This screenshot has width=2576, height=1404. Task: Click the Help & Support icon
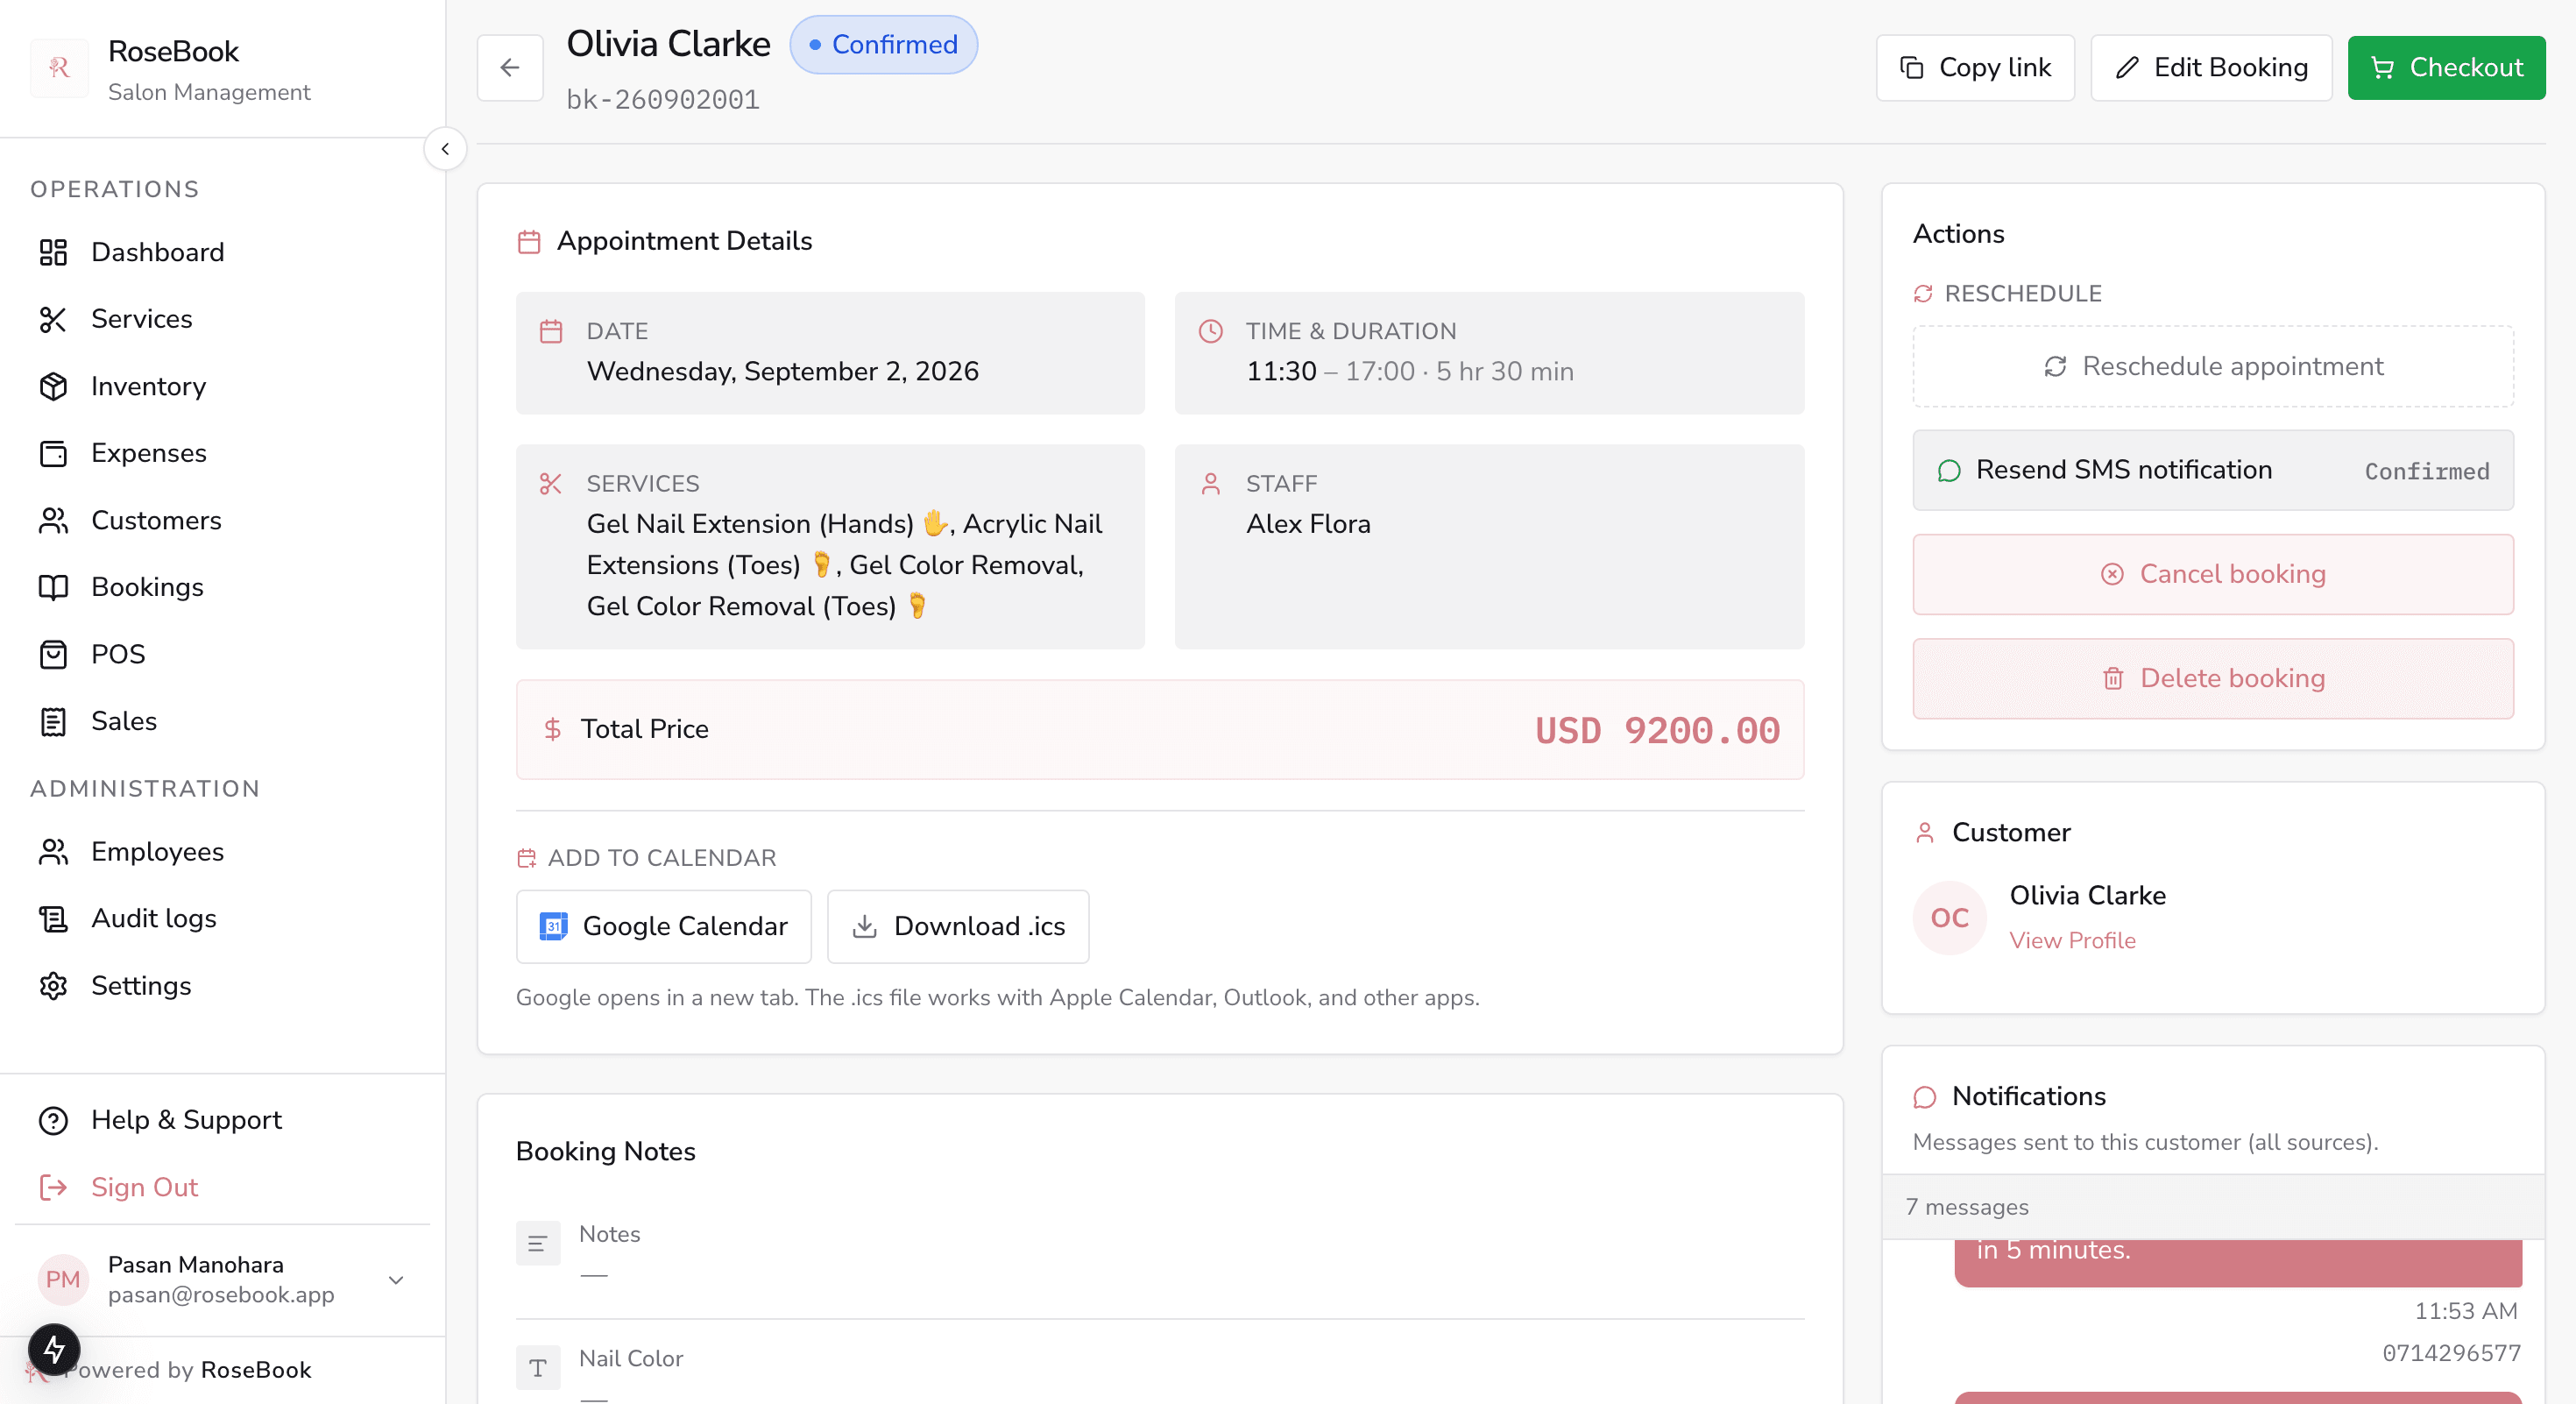pyautogui.click(x=53, y=1120)
